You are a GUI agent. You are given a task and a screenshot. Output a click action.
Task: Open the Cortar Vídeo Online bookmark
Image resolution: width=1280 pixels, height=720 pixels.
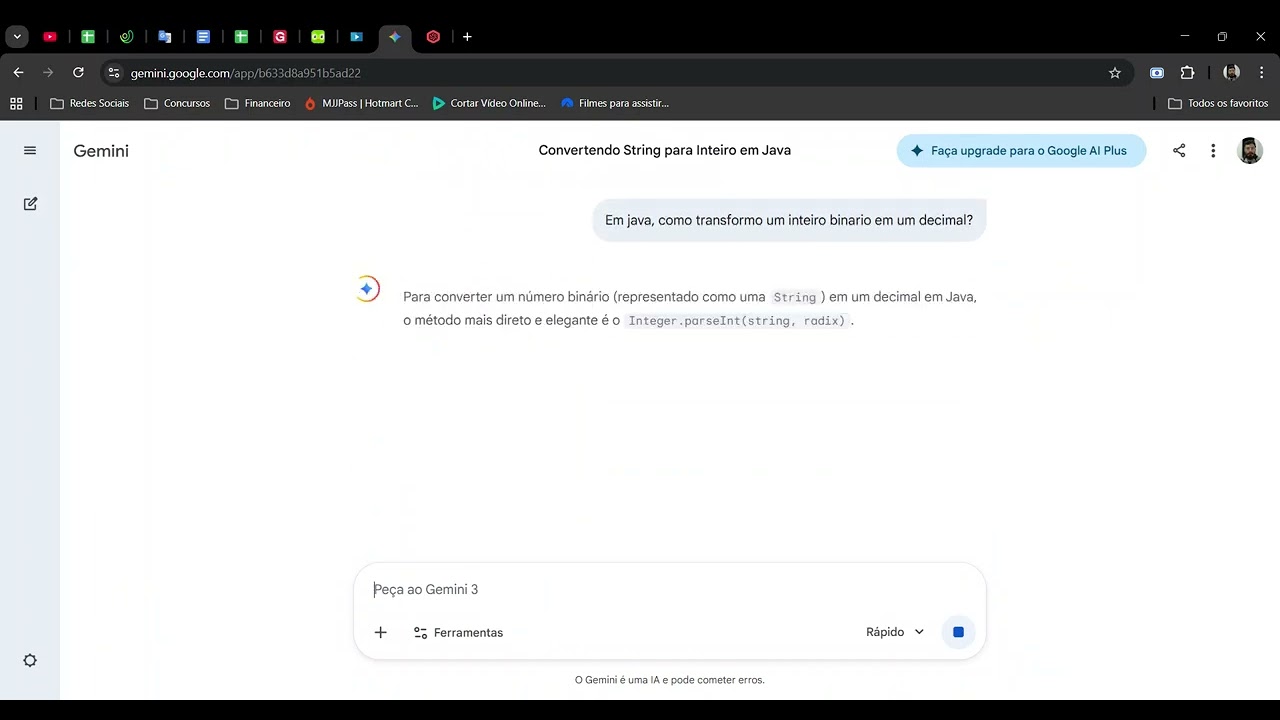click(x=489, y=103)
